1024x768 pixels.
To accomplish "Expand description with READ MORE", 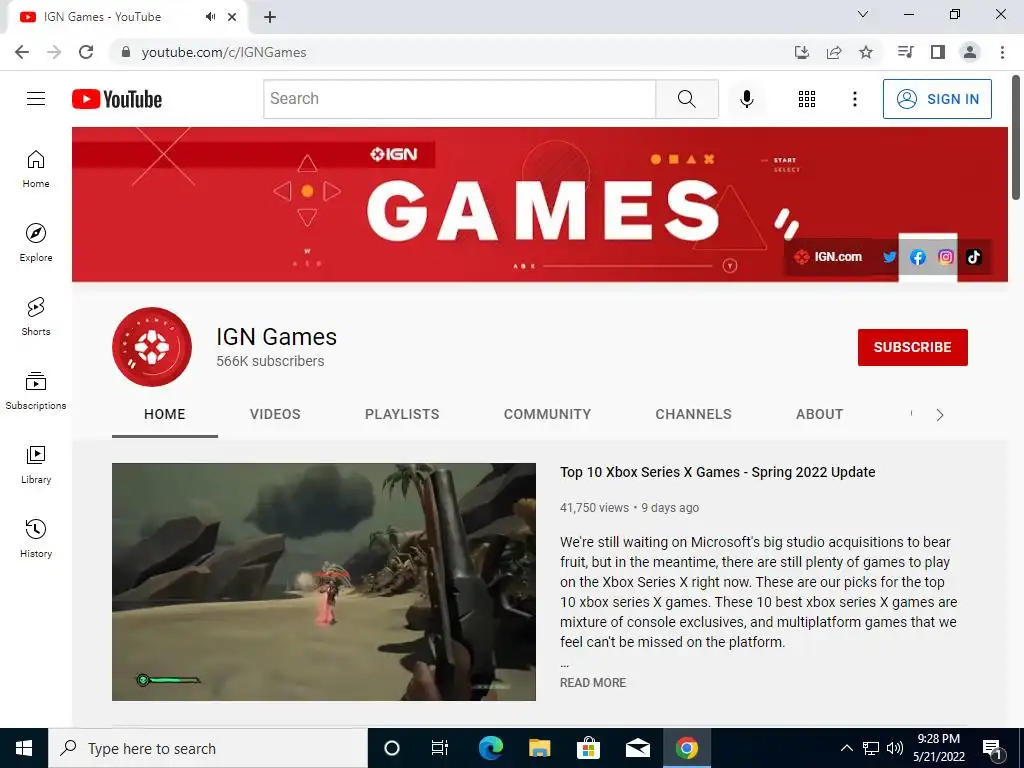I will coord(593,682).
